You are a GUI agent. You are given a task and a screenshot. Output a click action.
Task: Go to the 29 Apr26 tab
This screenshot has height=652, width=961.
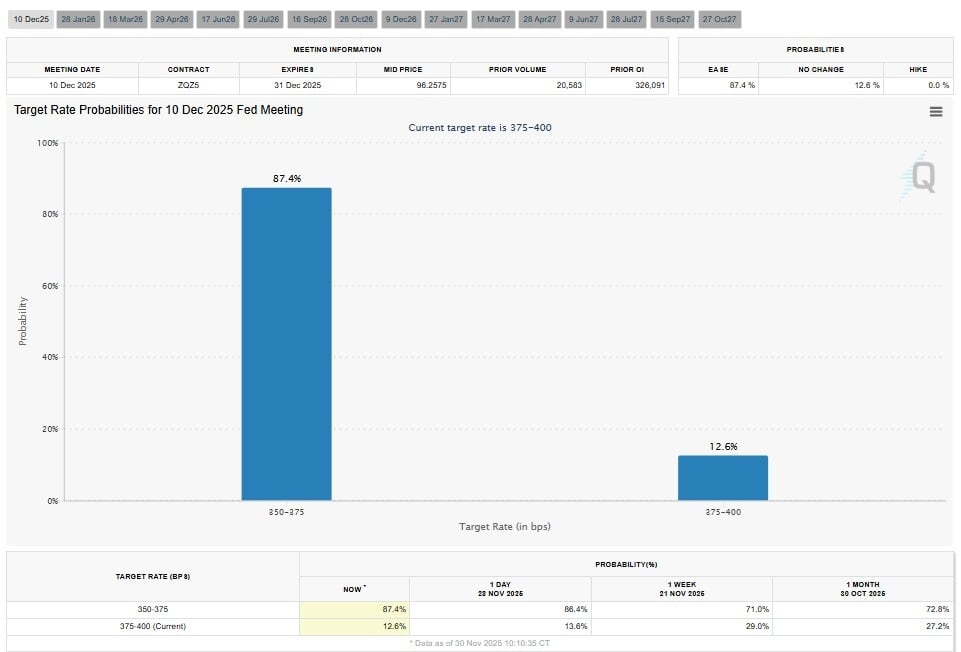[x=172, y=19]
